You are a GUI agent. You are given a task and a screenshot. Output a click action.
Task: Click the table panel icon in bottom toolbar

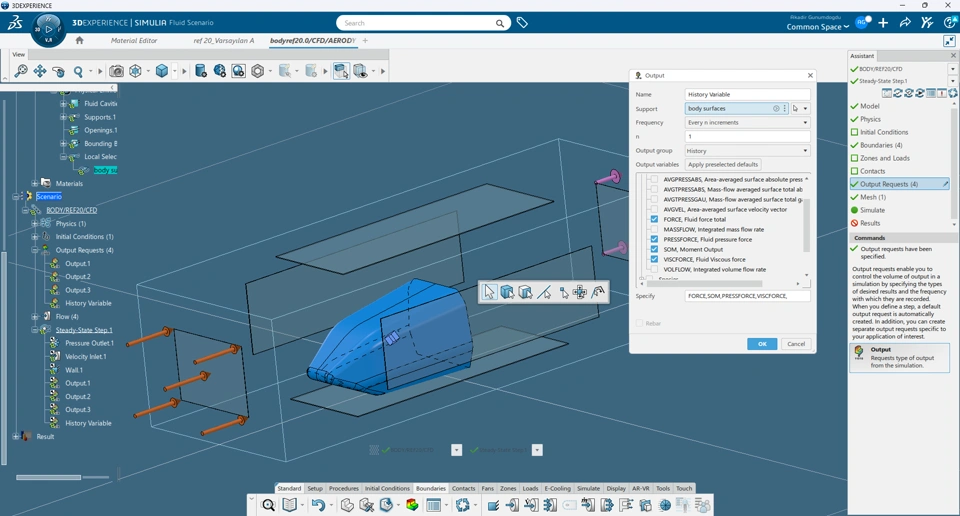point(433,505)
